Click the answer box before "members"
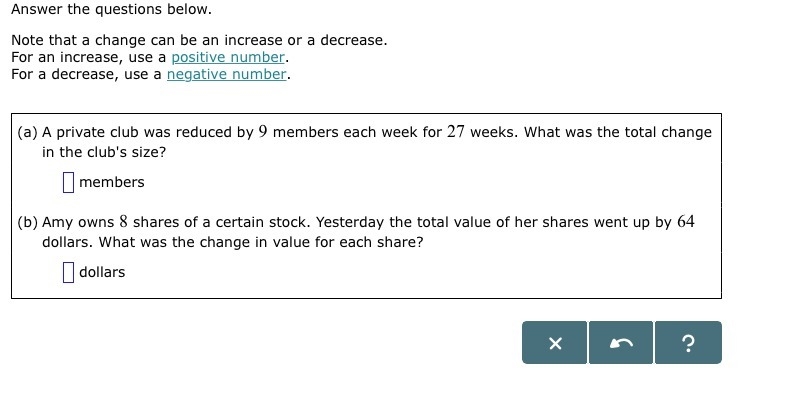 point(68,182)
